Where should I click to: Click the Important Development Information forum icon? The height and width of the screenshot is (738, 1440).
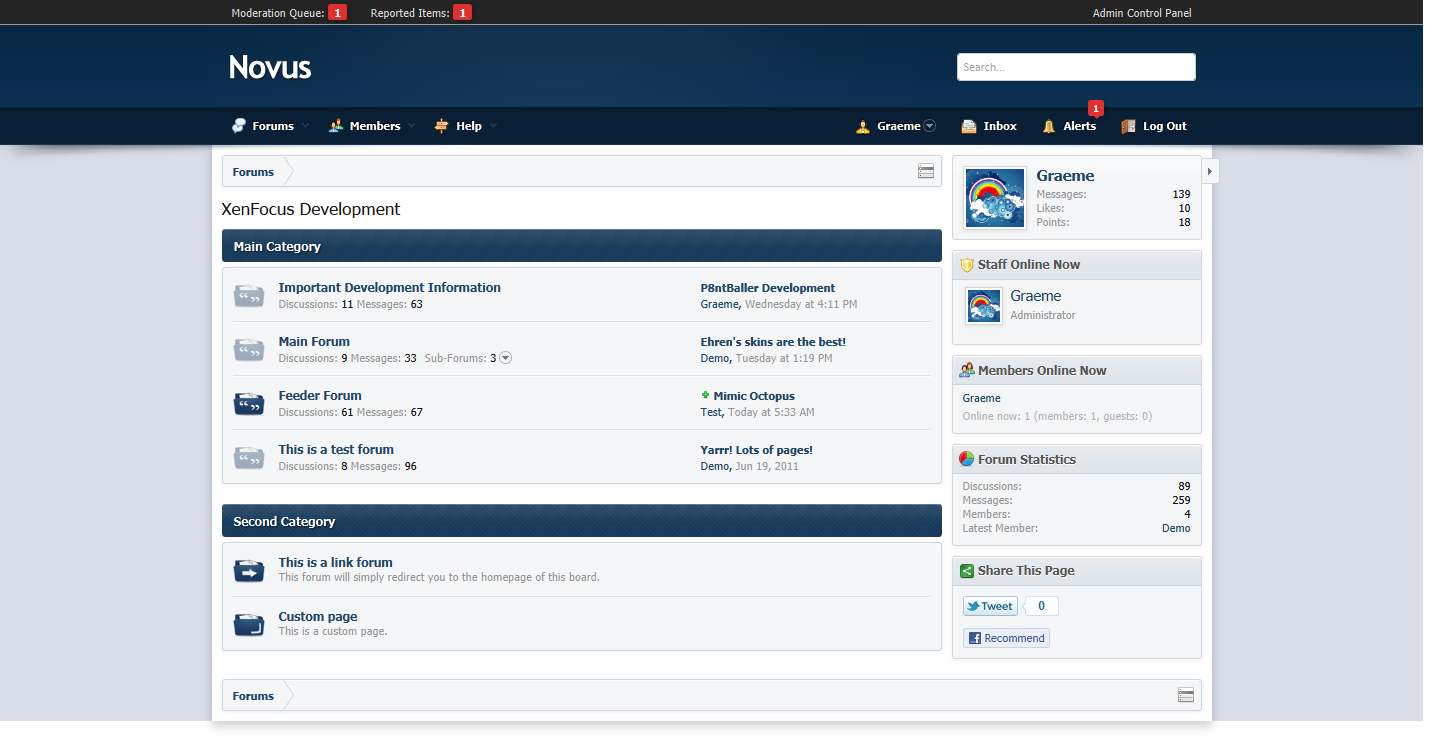[x=249, y=296]
